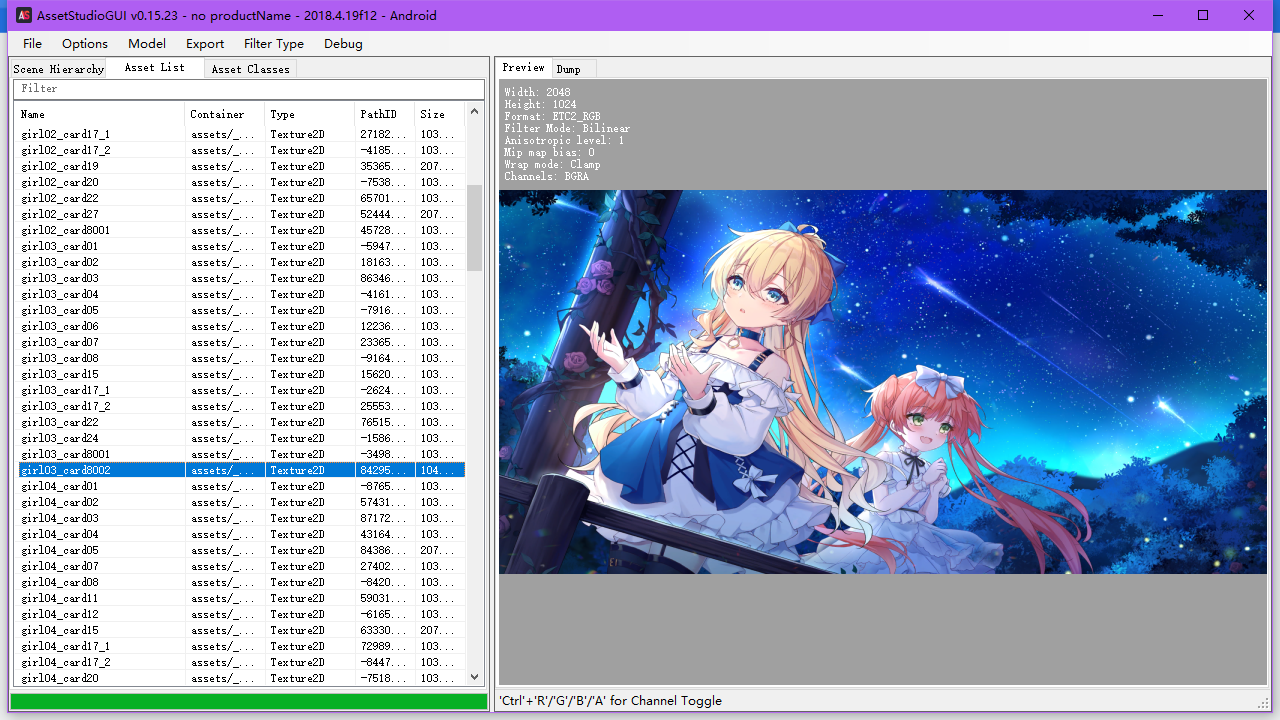Switch to the Asset Classes tab
This screenshot has width=1280, height=720.
tap(250, 69)
